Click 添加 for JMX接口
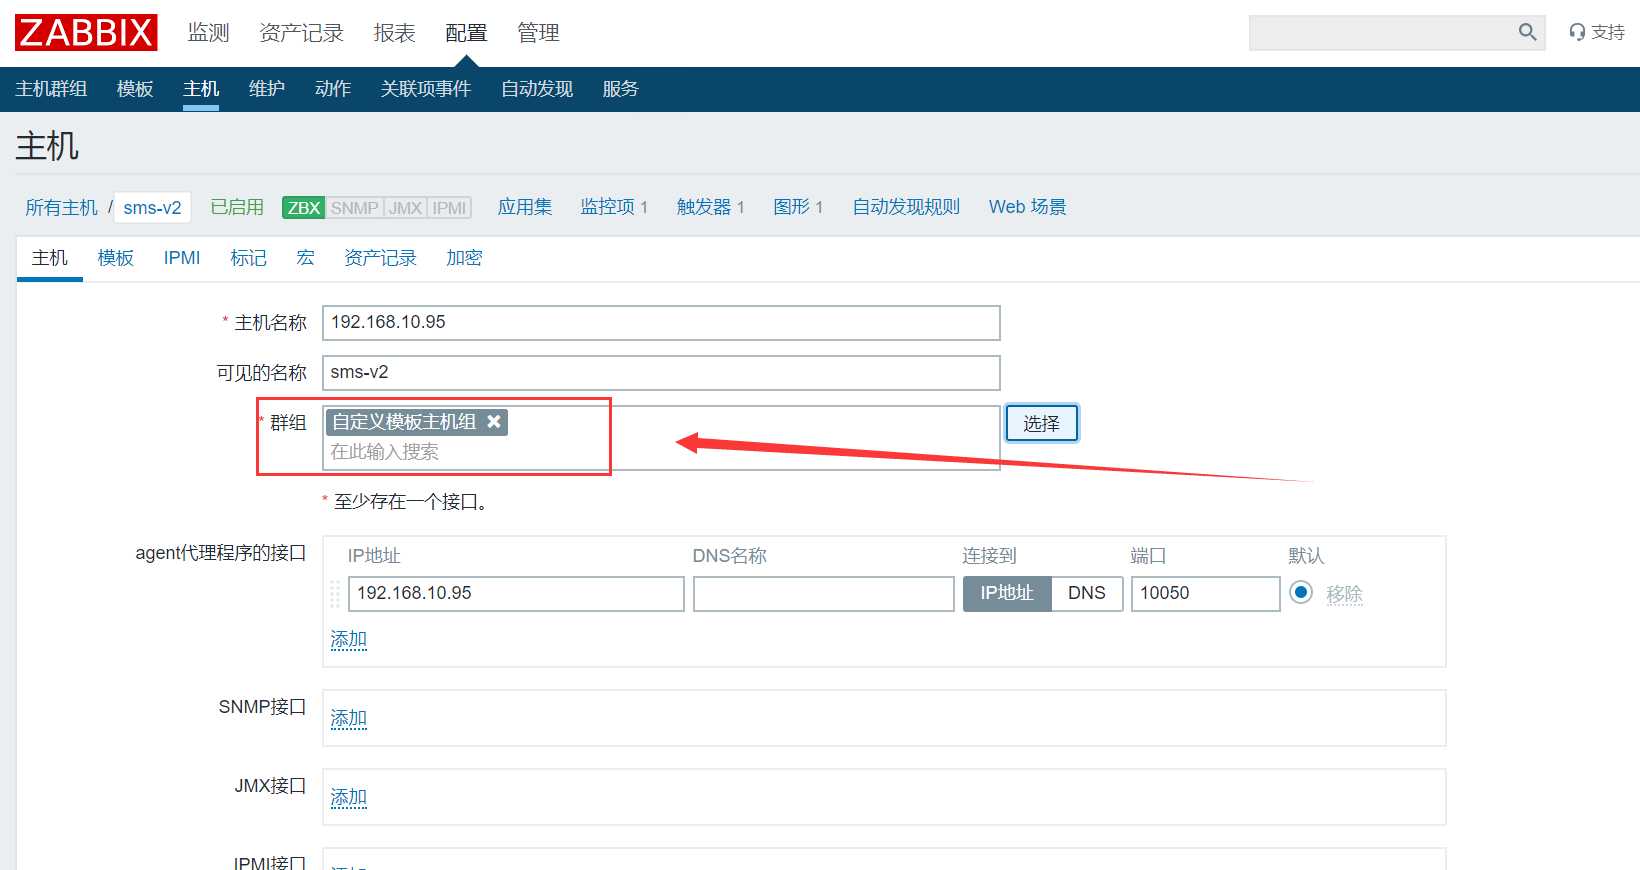This screenshot has height=870, width=1640. click(349, 797)
